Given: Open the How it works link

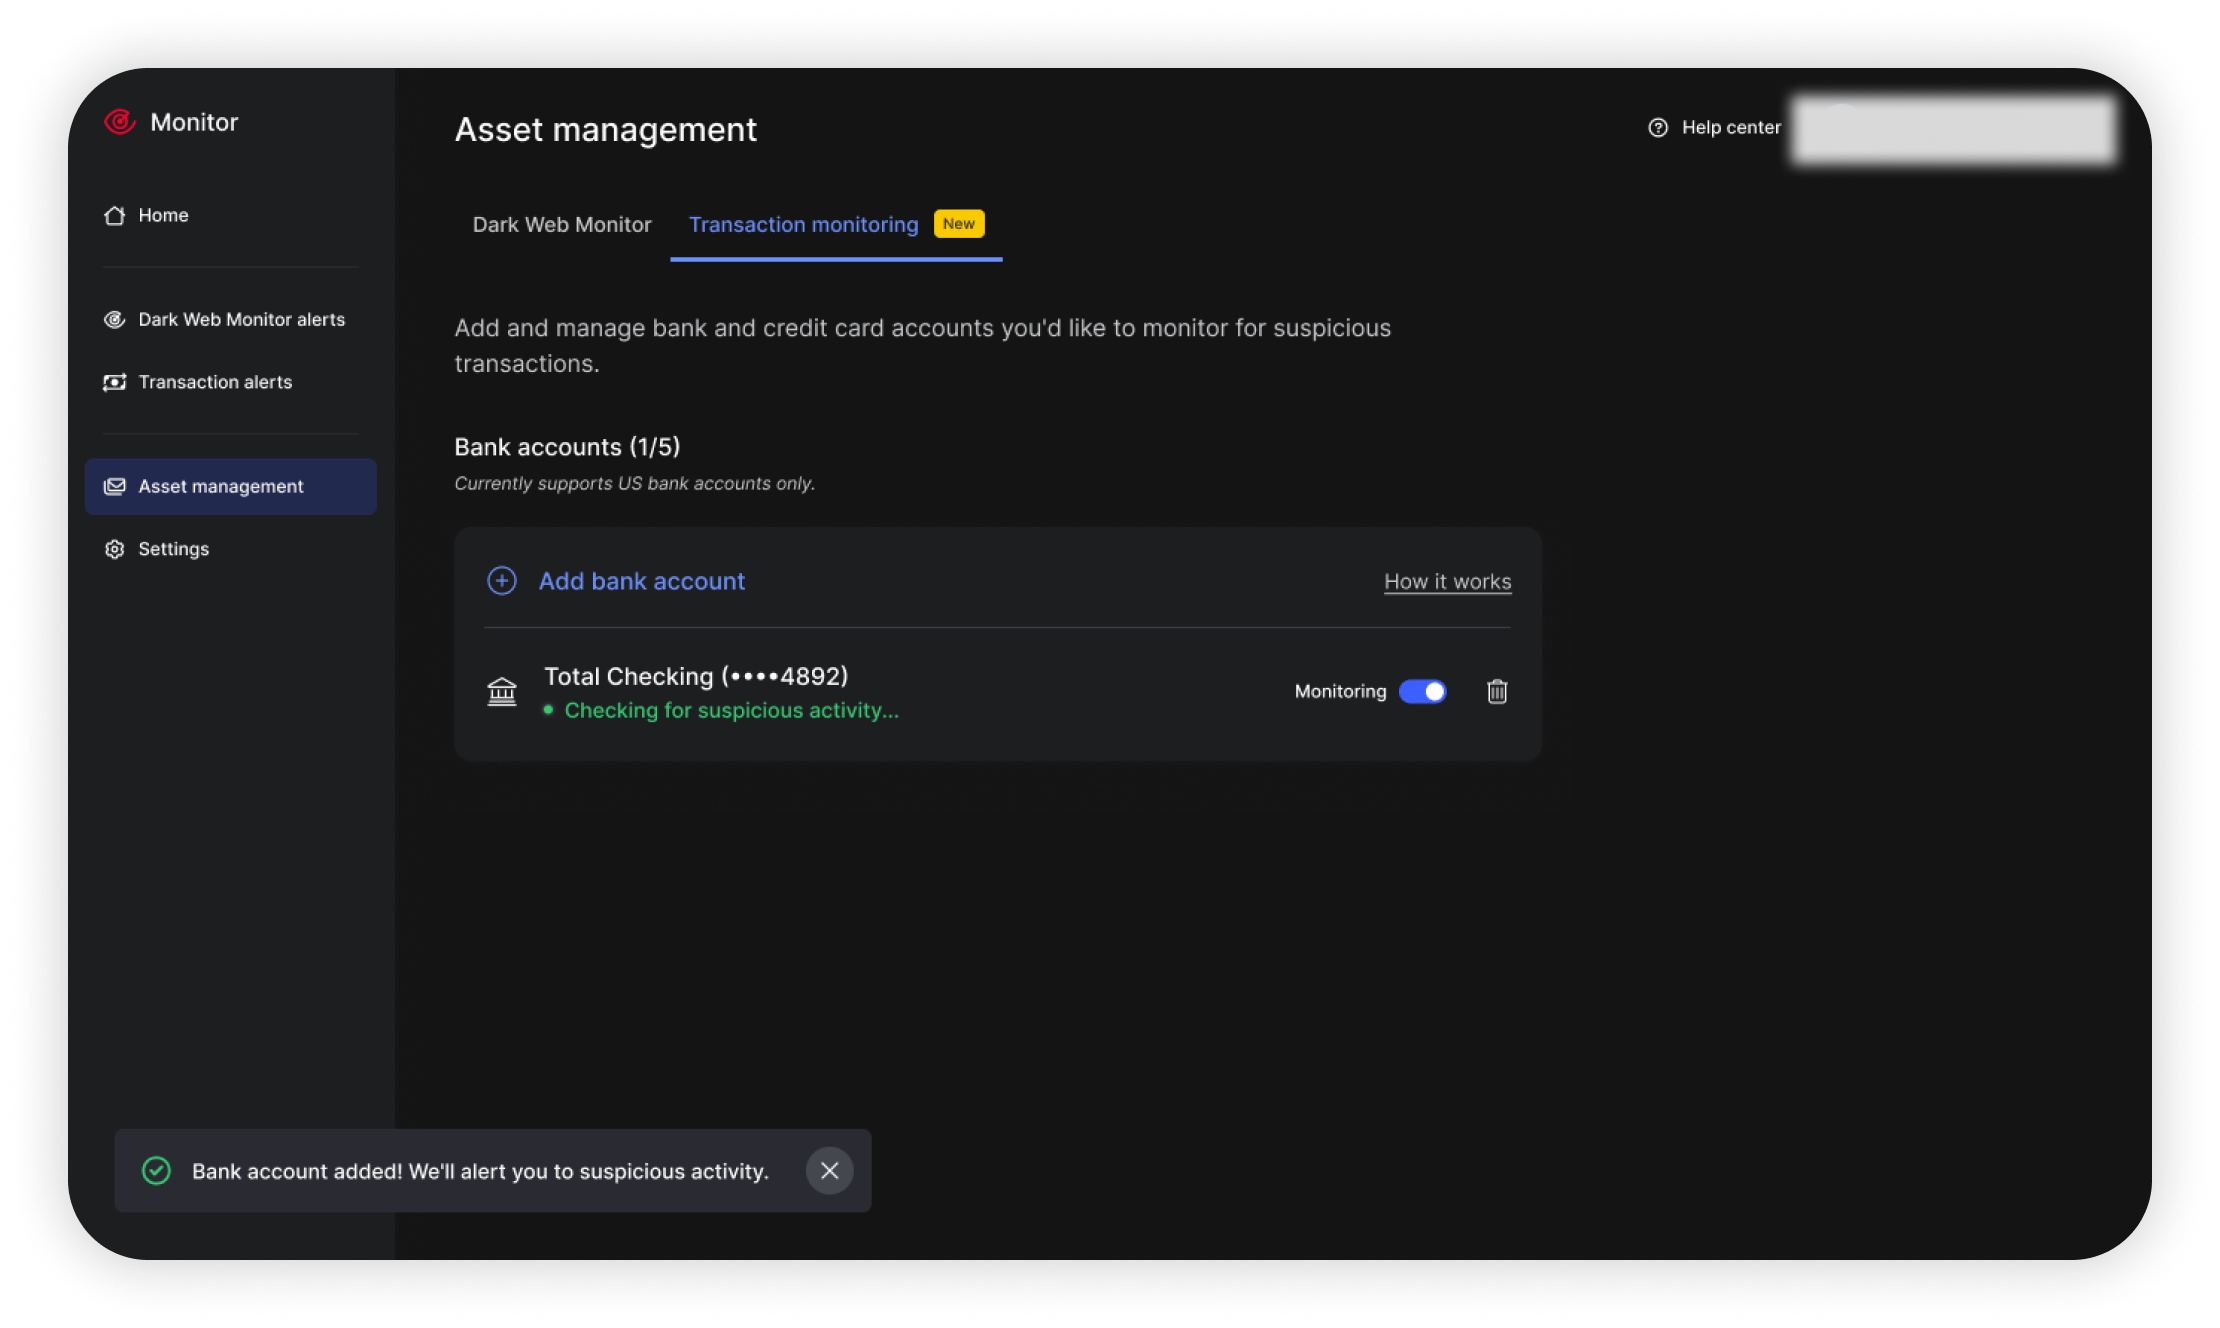Looking at the screenshot, I should pyautogui.click(x=1447, y=581).
